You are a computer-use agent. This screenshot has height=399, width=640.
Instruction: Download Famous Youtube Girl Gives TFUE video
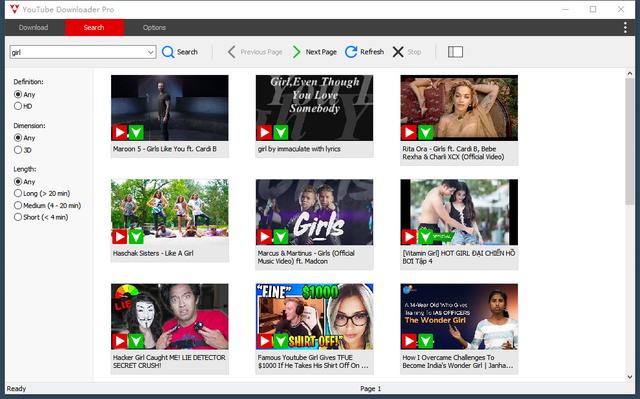(280, 341)
